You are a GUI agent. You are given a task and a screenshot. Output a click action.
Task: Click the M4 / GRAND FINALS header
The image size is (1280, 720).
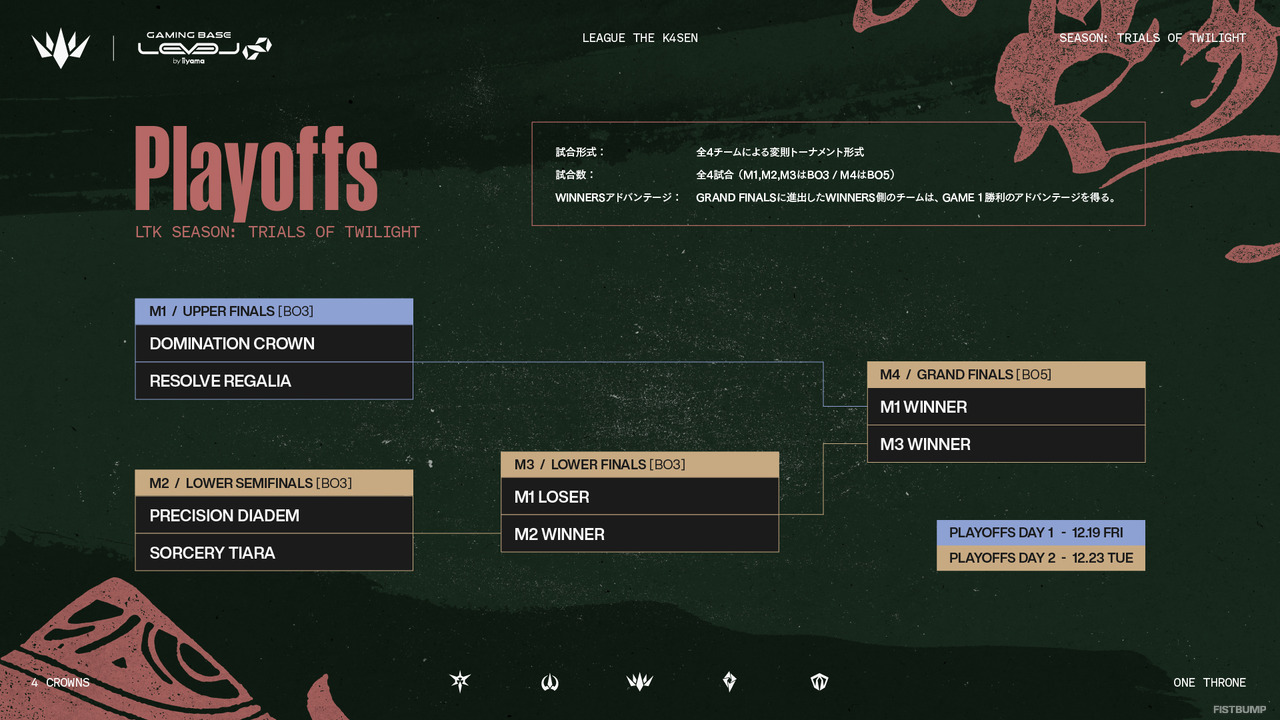tap(1005, 375)
